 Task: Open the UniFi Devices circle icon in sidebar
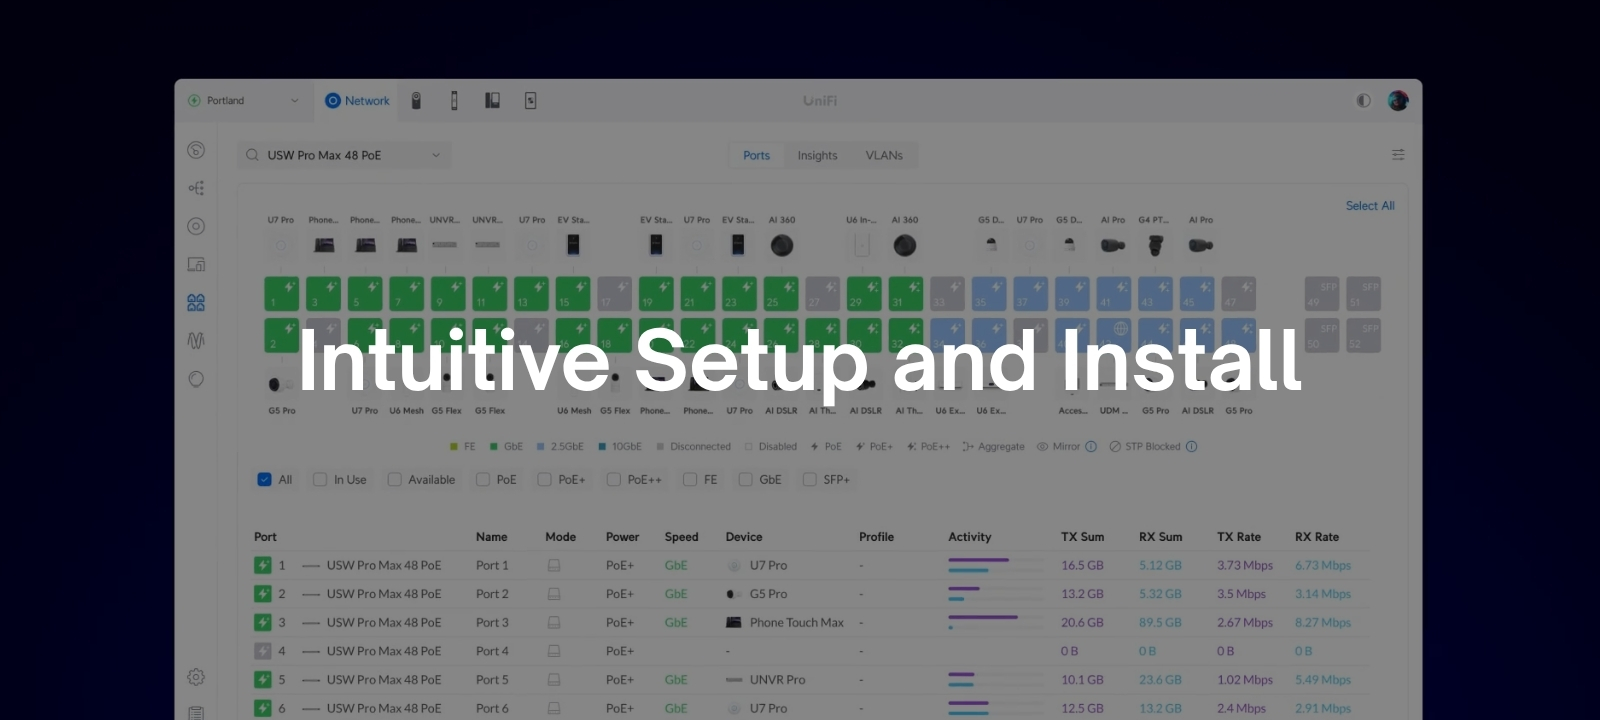click(196, 226)
